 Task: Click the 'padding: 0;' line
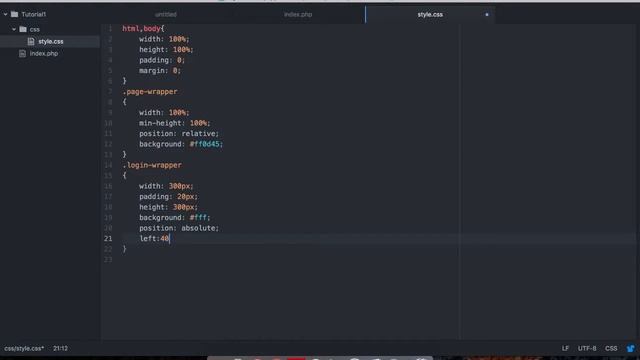coord(162,60)
